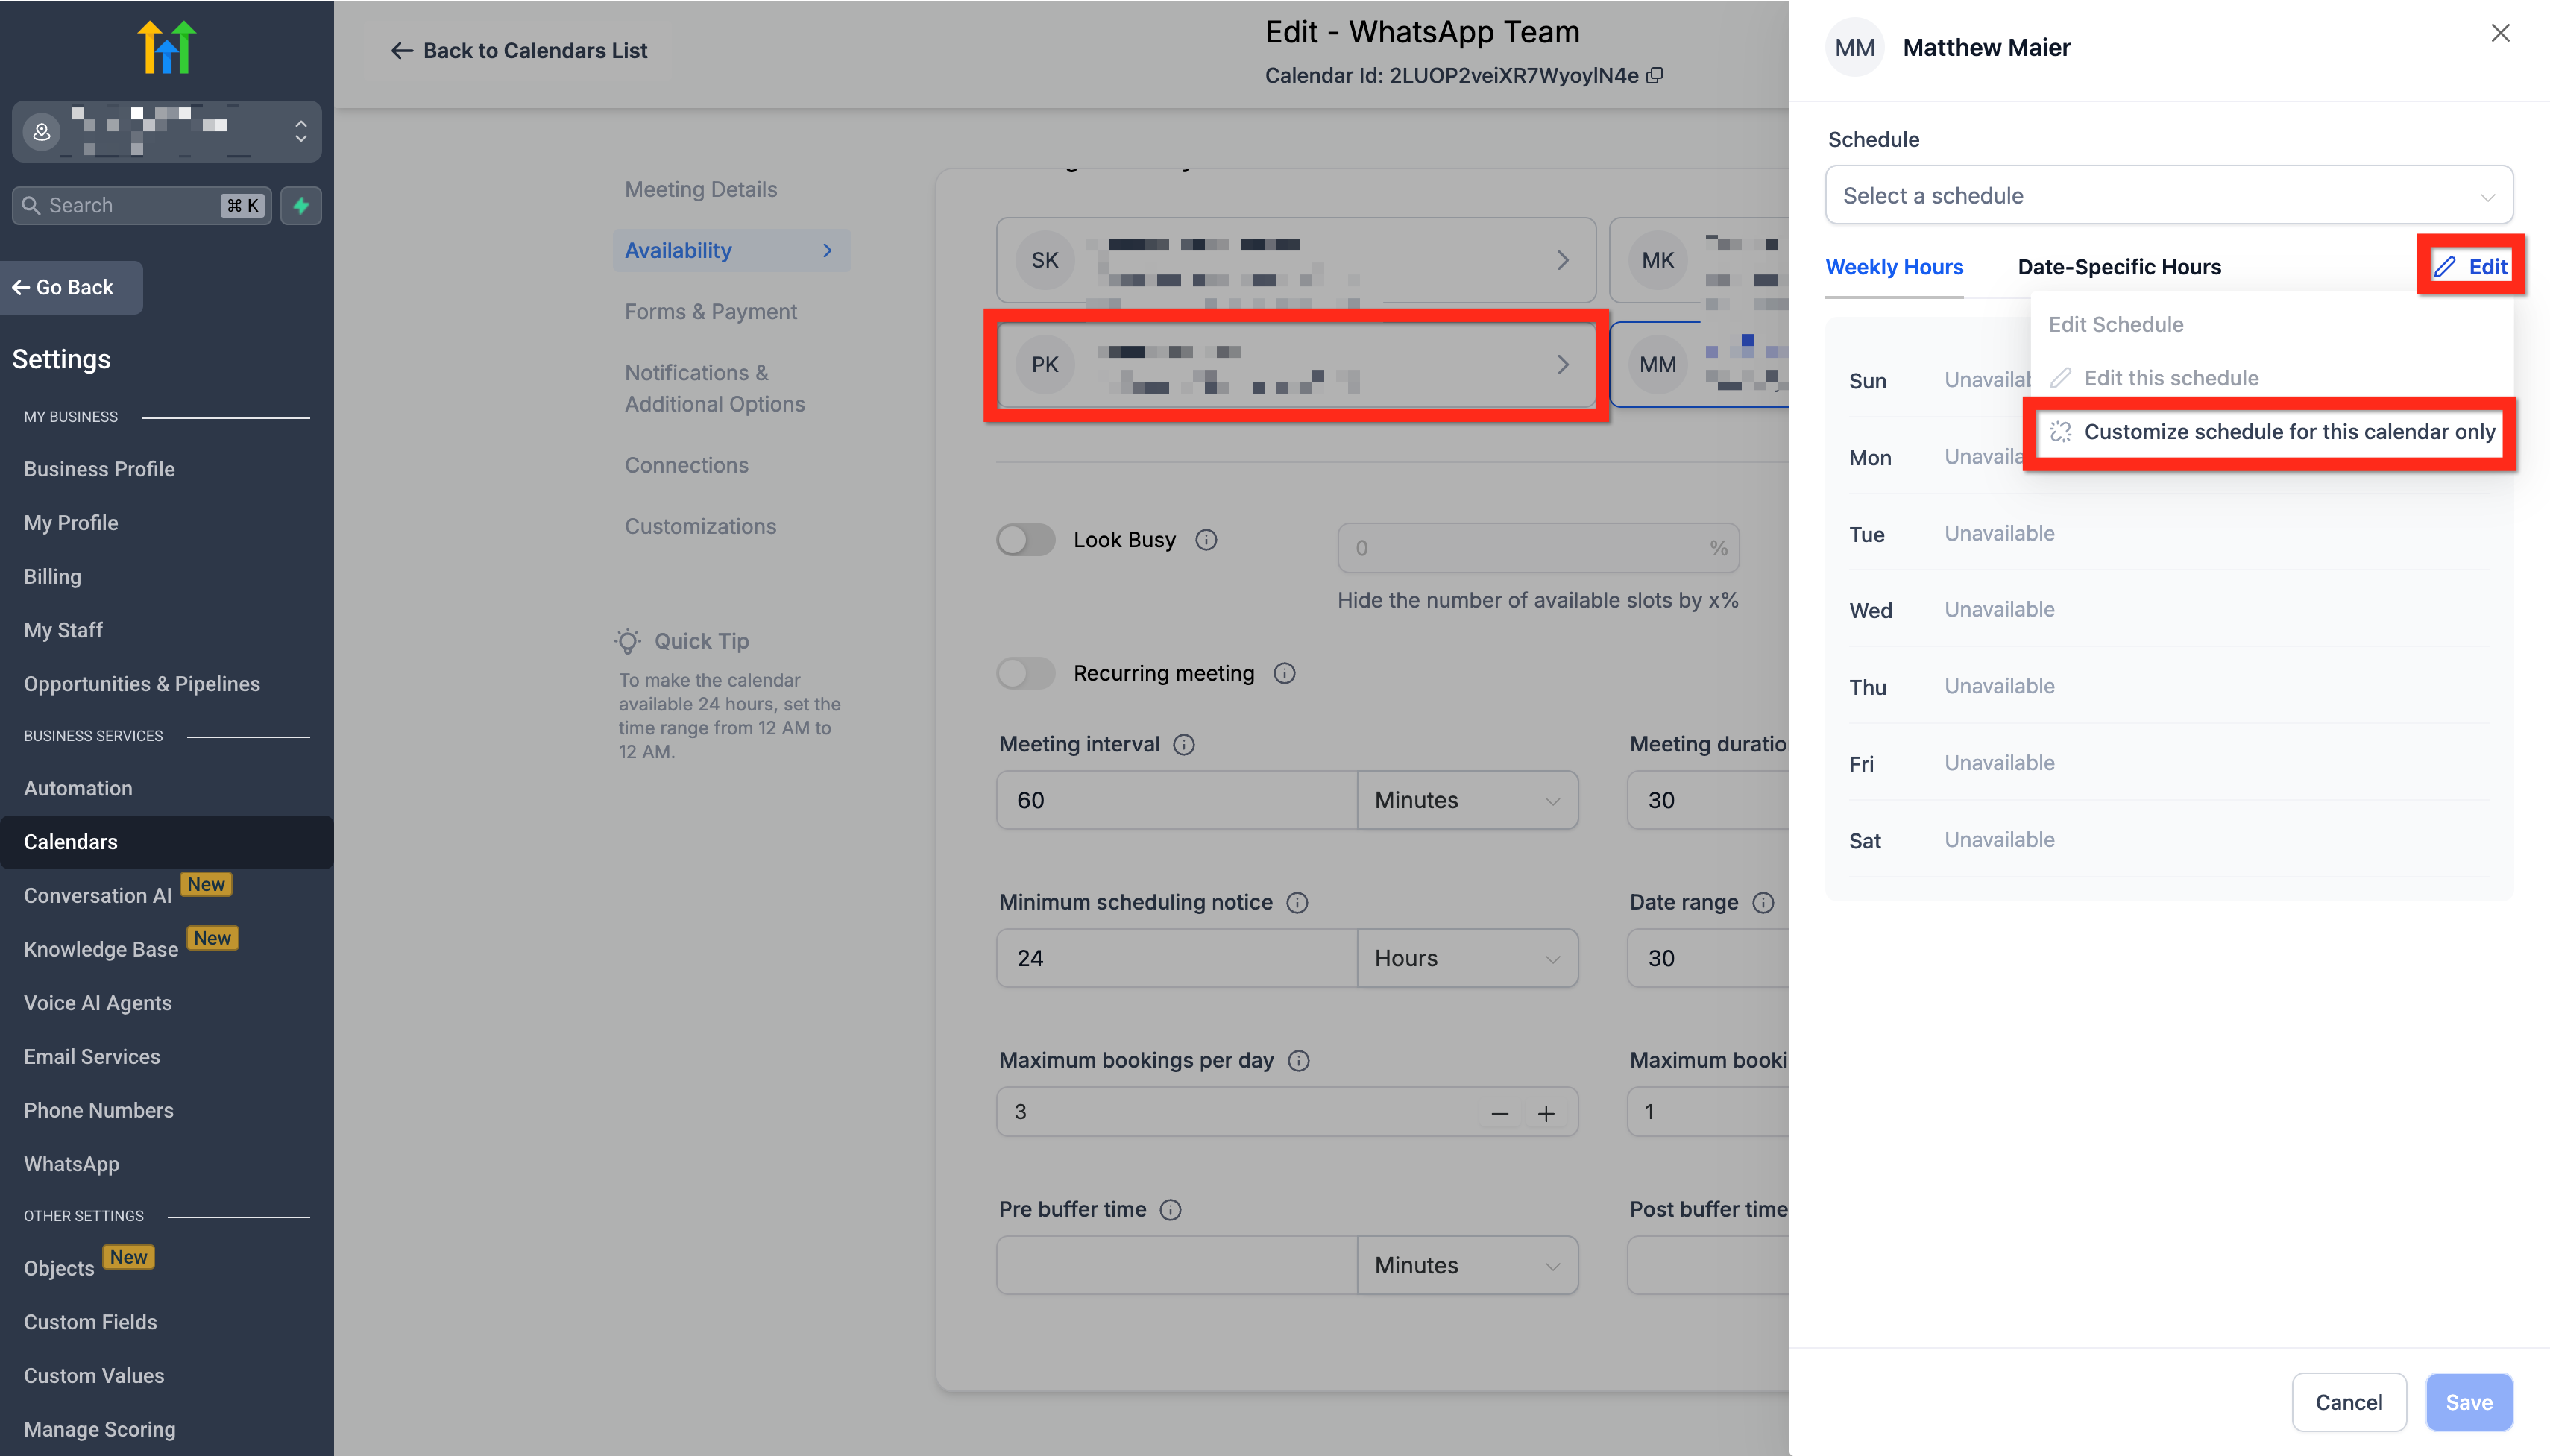Close the Matthew Maier side panel
Screen dimensions: 2550x1456
2500,33
